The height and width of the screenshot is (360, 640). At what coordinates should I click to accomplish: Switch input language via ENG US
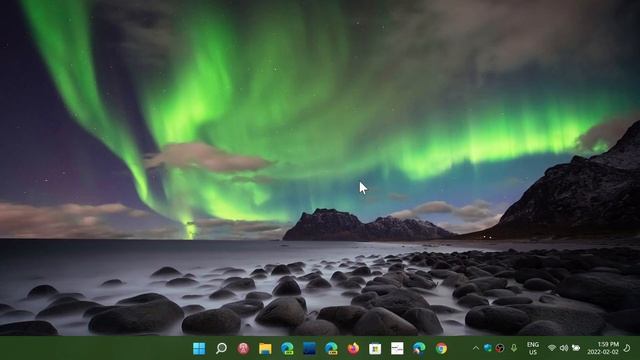click(x=533, y=348)
